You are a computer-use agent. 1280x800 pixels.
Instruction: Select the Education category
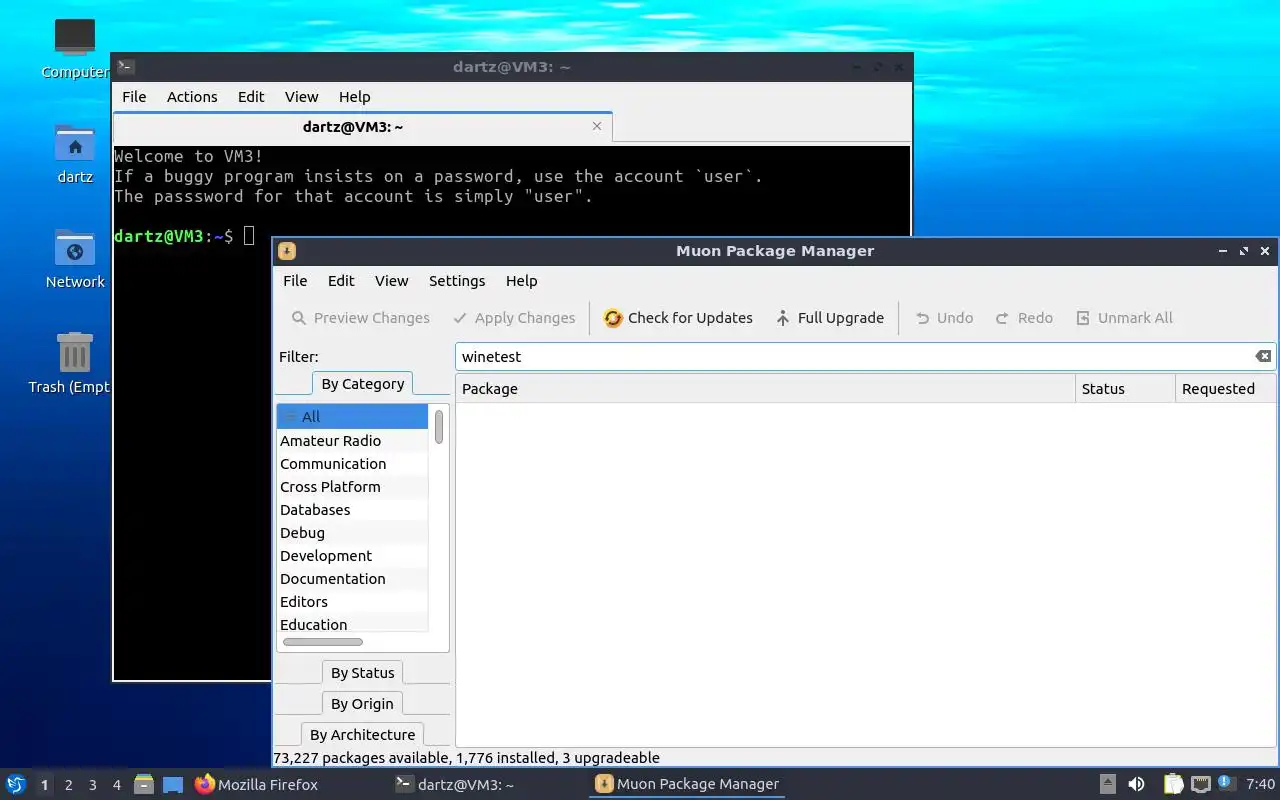coord(352,625)
